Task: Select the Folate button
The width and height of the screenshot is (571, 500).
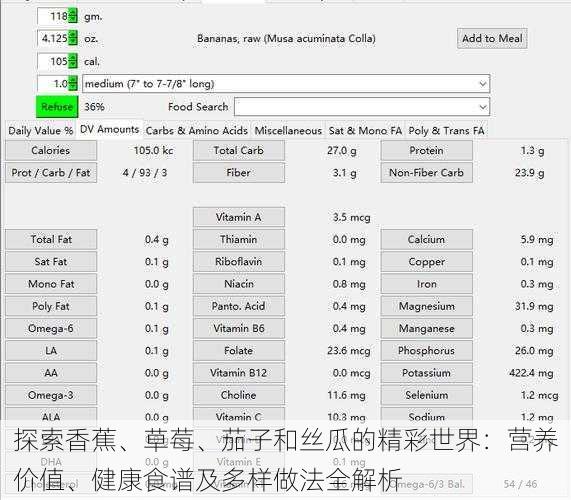Action: pos(239,351)
